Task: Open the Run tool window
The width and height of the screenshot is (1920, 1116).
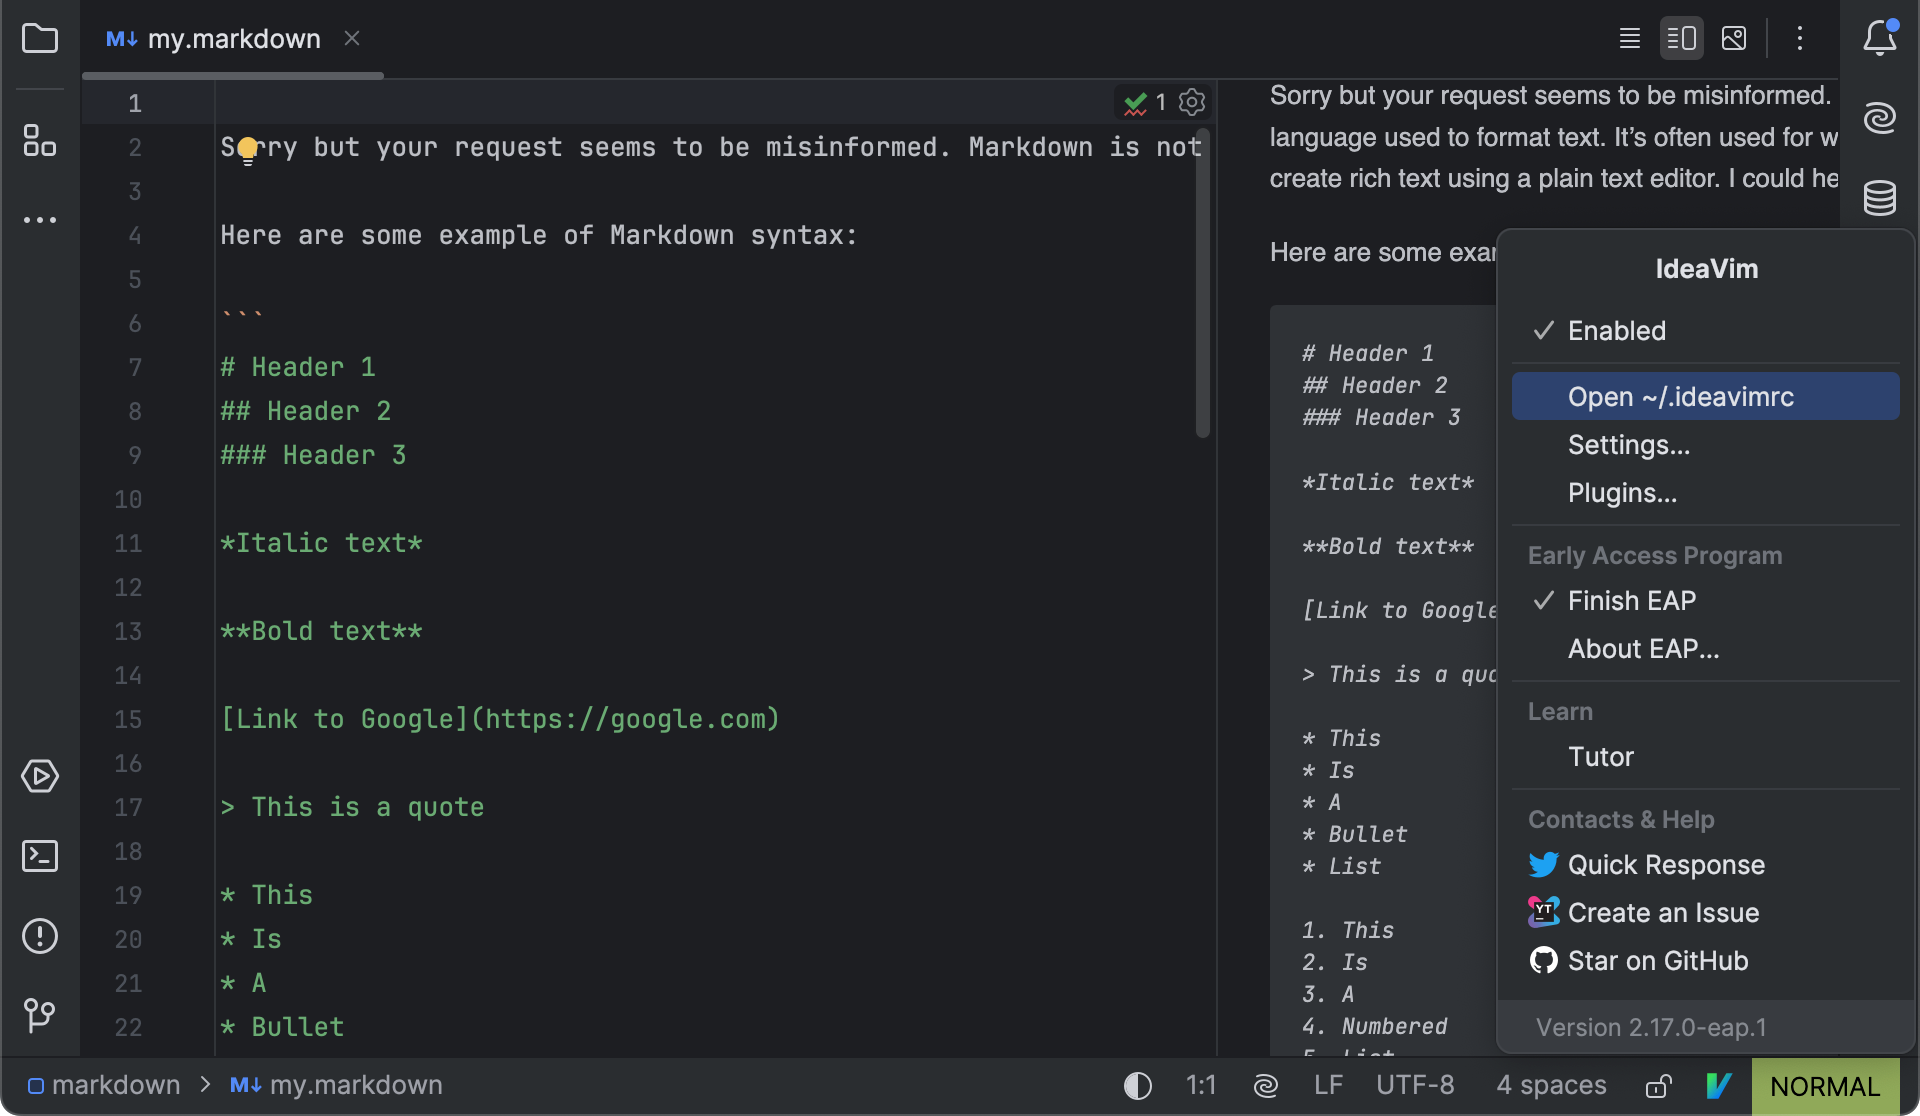Action: pos(40,776)
